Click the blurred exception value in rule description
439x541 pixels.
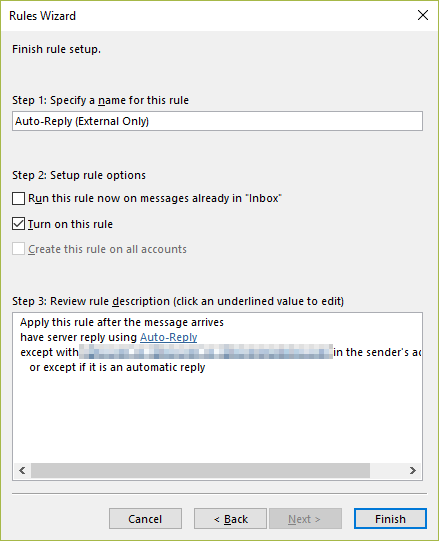(206, 352)
